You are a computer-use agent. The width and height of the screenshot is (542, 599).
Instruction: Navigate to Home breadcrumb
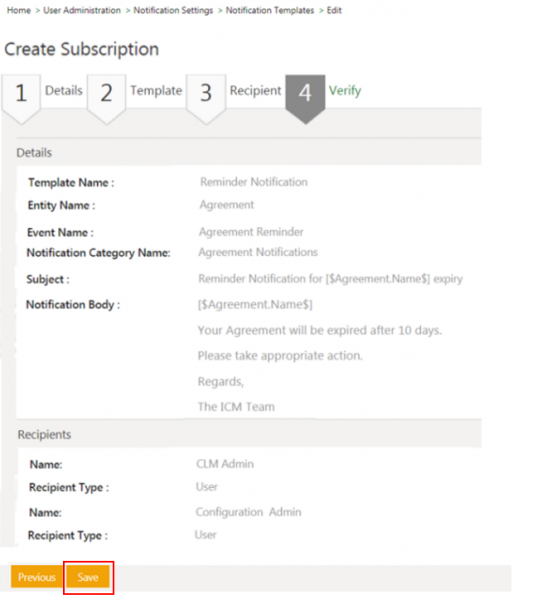tap(19, 10)
